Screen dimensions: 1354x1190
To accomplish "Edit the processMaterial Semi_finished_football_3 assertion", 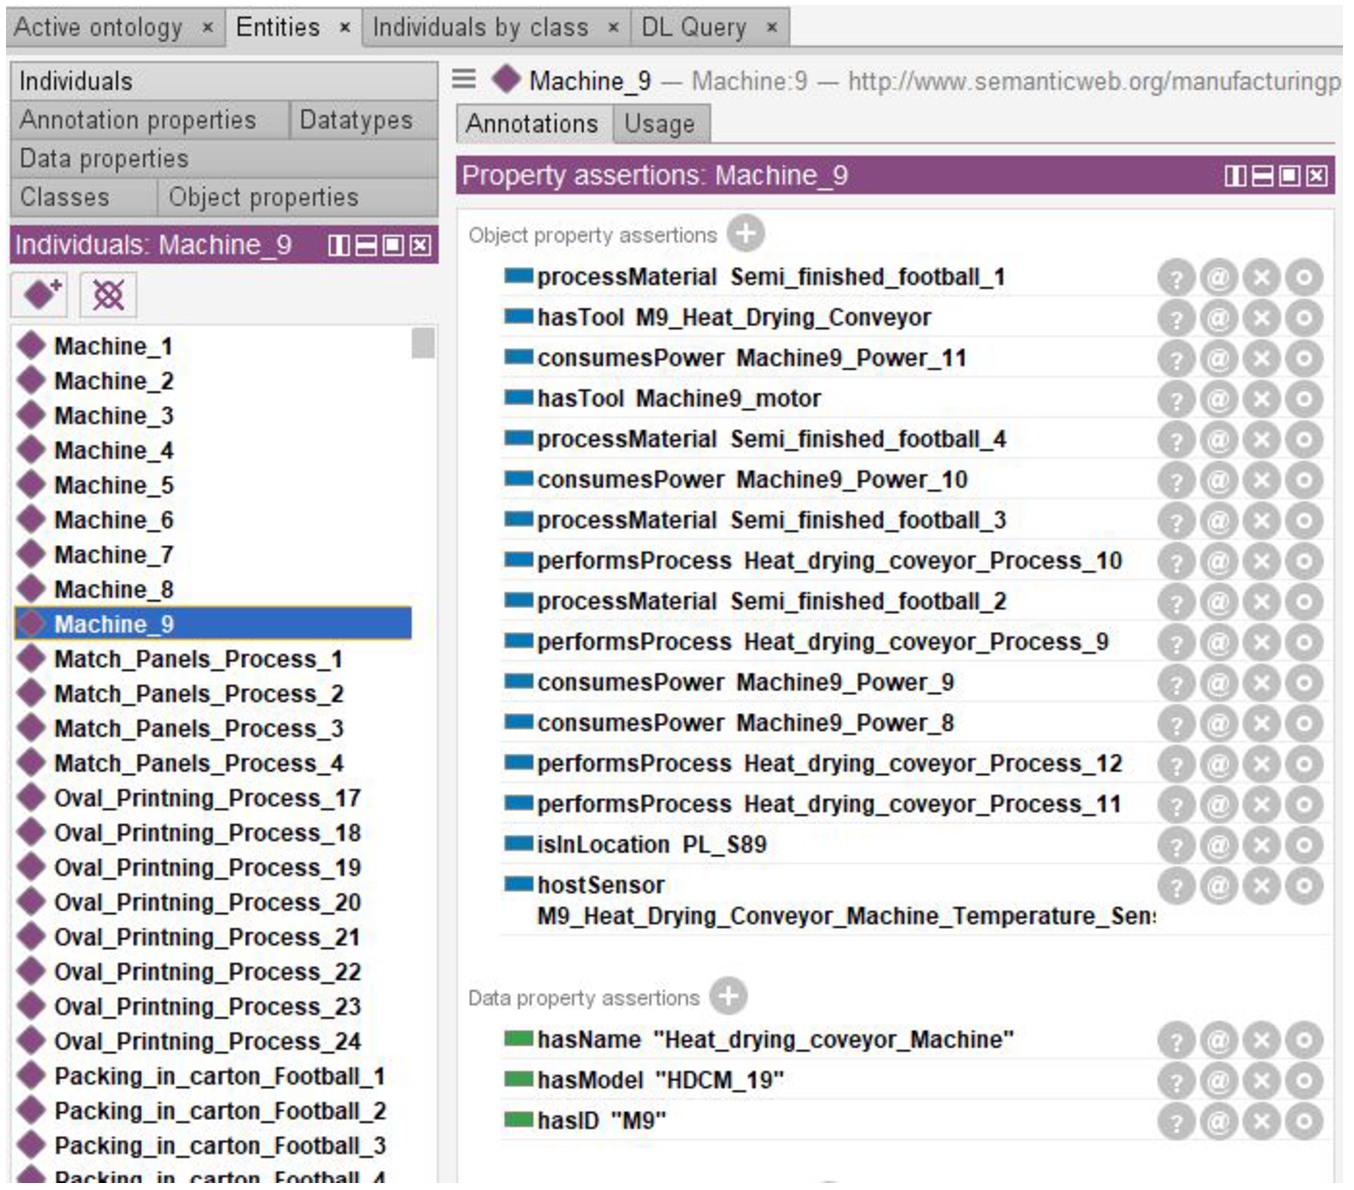I will pyautogui.click(x=1304, y=520).
